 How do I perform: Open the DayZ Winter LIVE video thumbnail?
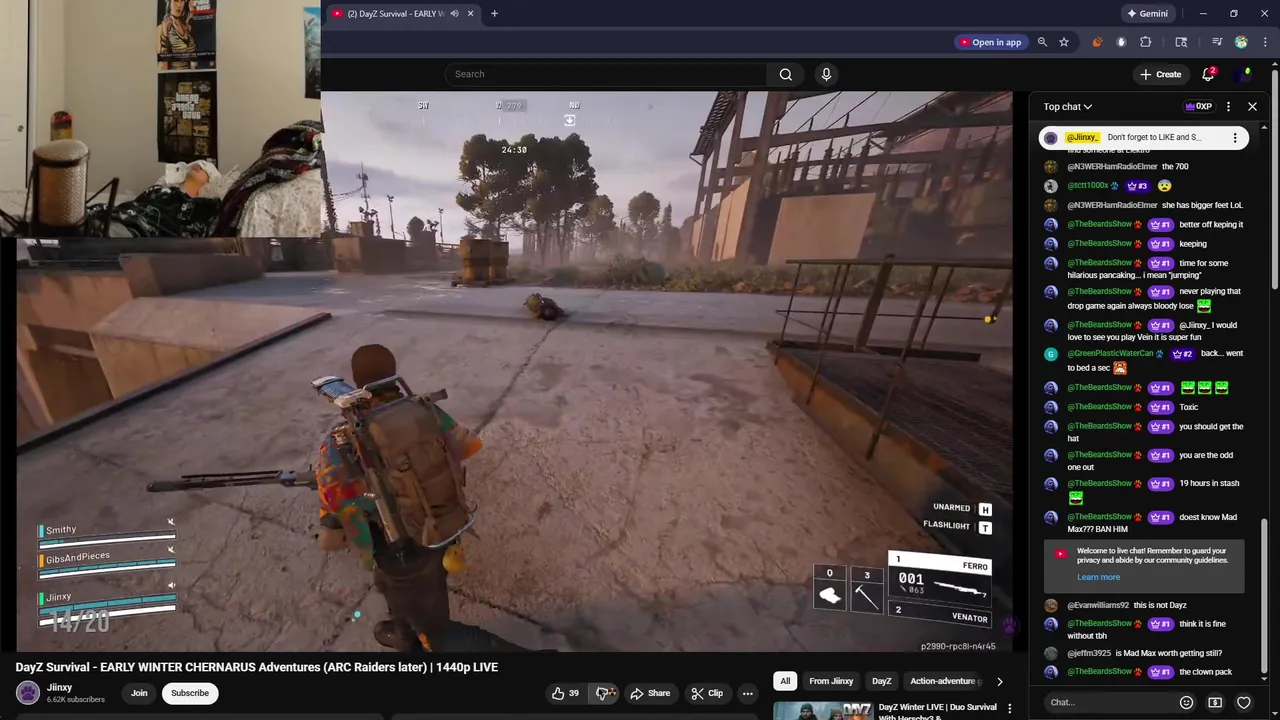click(x=822, y=710)
